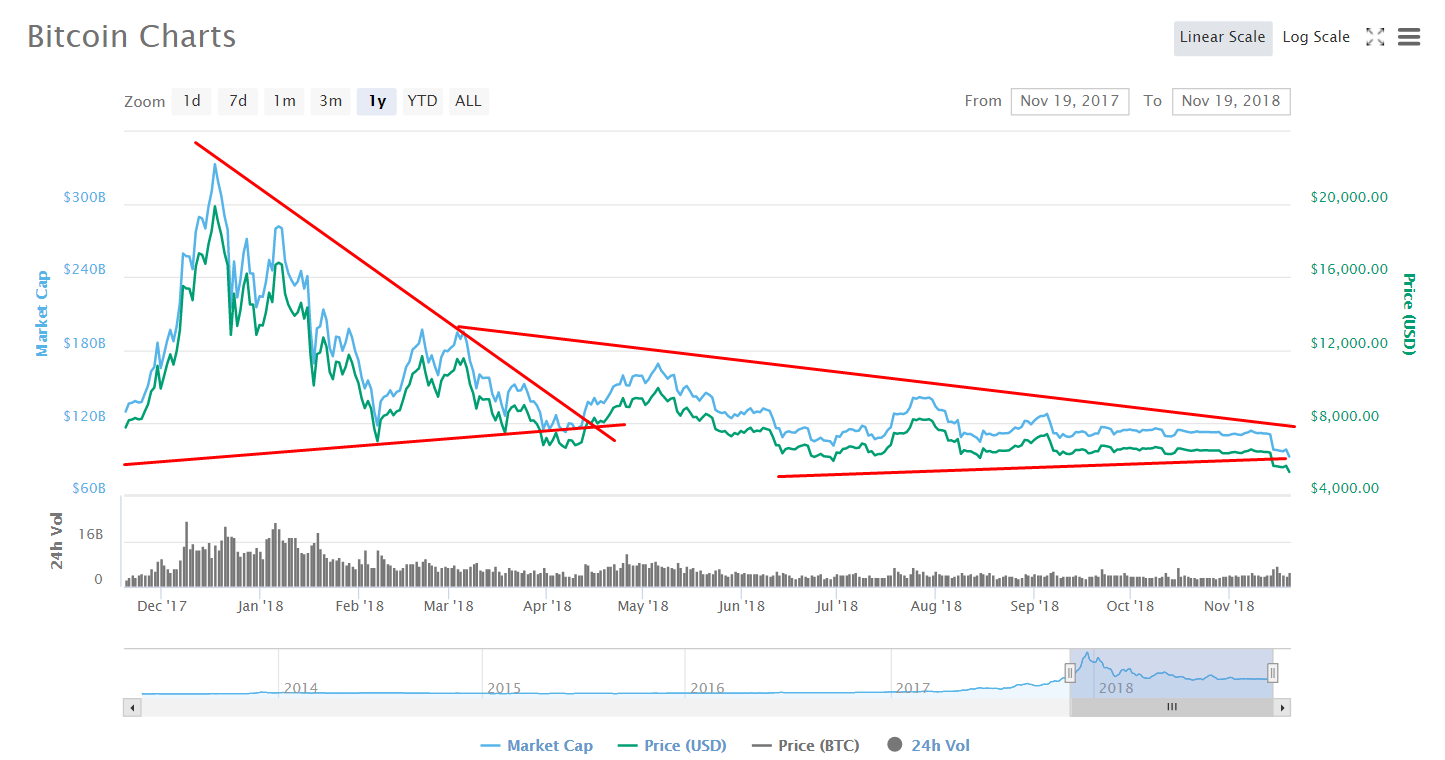
Task: Grab the navigator left range handle
Action: pos(1070,673)
